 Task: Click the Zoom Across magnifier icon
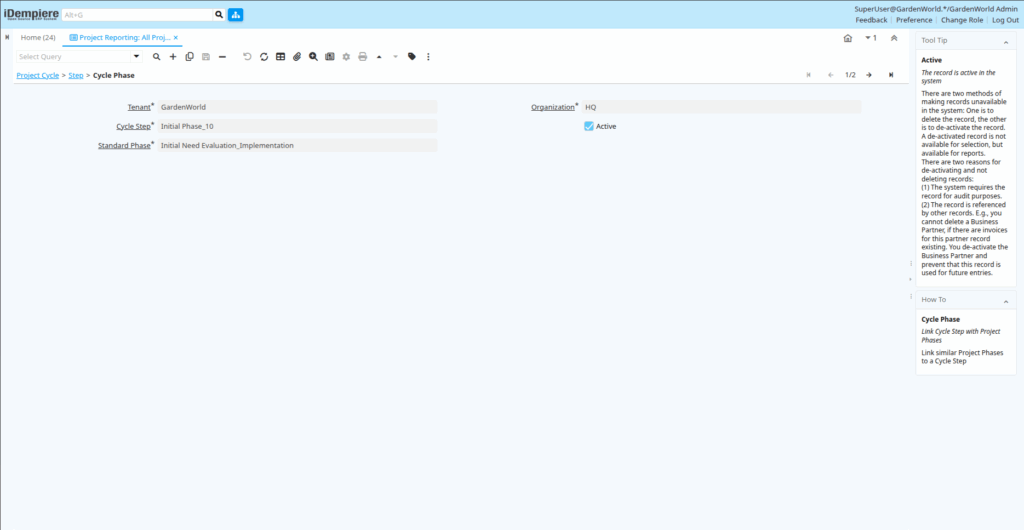[x=313, y=57]
